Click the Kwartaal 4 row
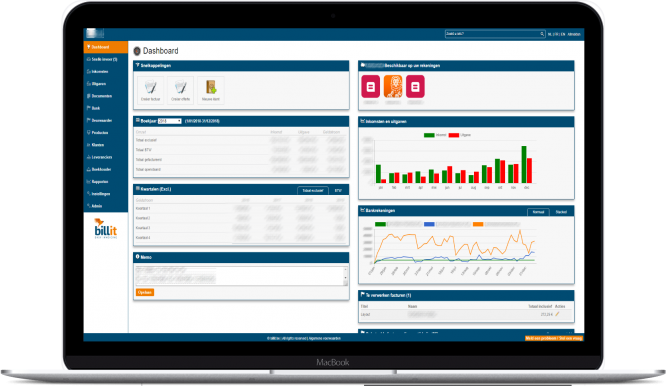666x386 pixels. pyautogui.click(x=241, y=238)
